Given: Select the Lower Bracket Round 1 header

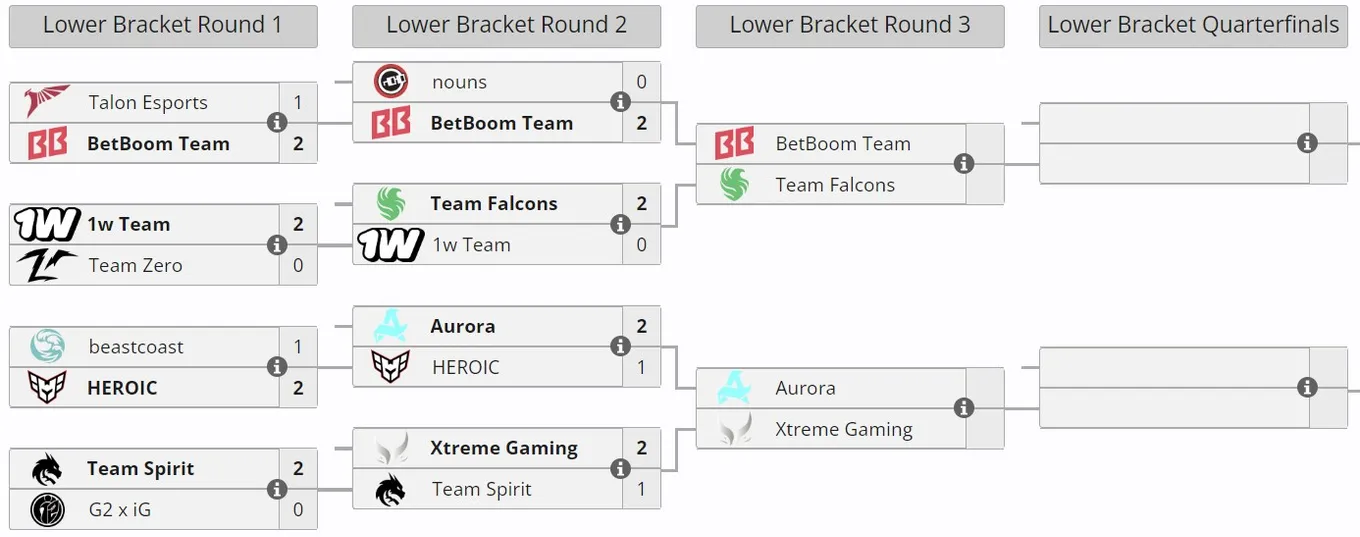Looking at the screenshot, I should click(163, 26).
